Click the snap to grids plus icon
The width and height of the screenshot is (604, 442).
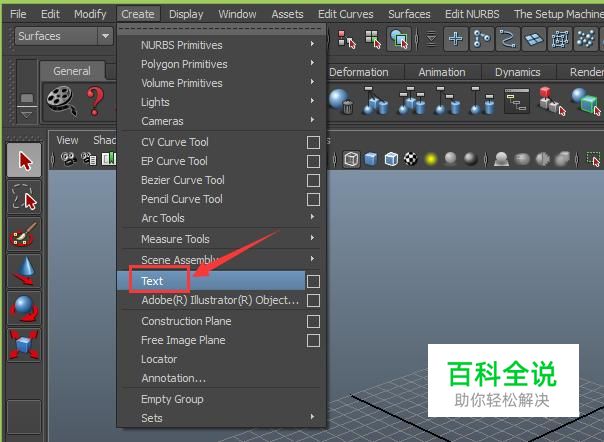click(456, 39)
